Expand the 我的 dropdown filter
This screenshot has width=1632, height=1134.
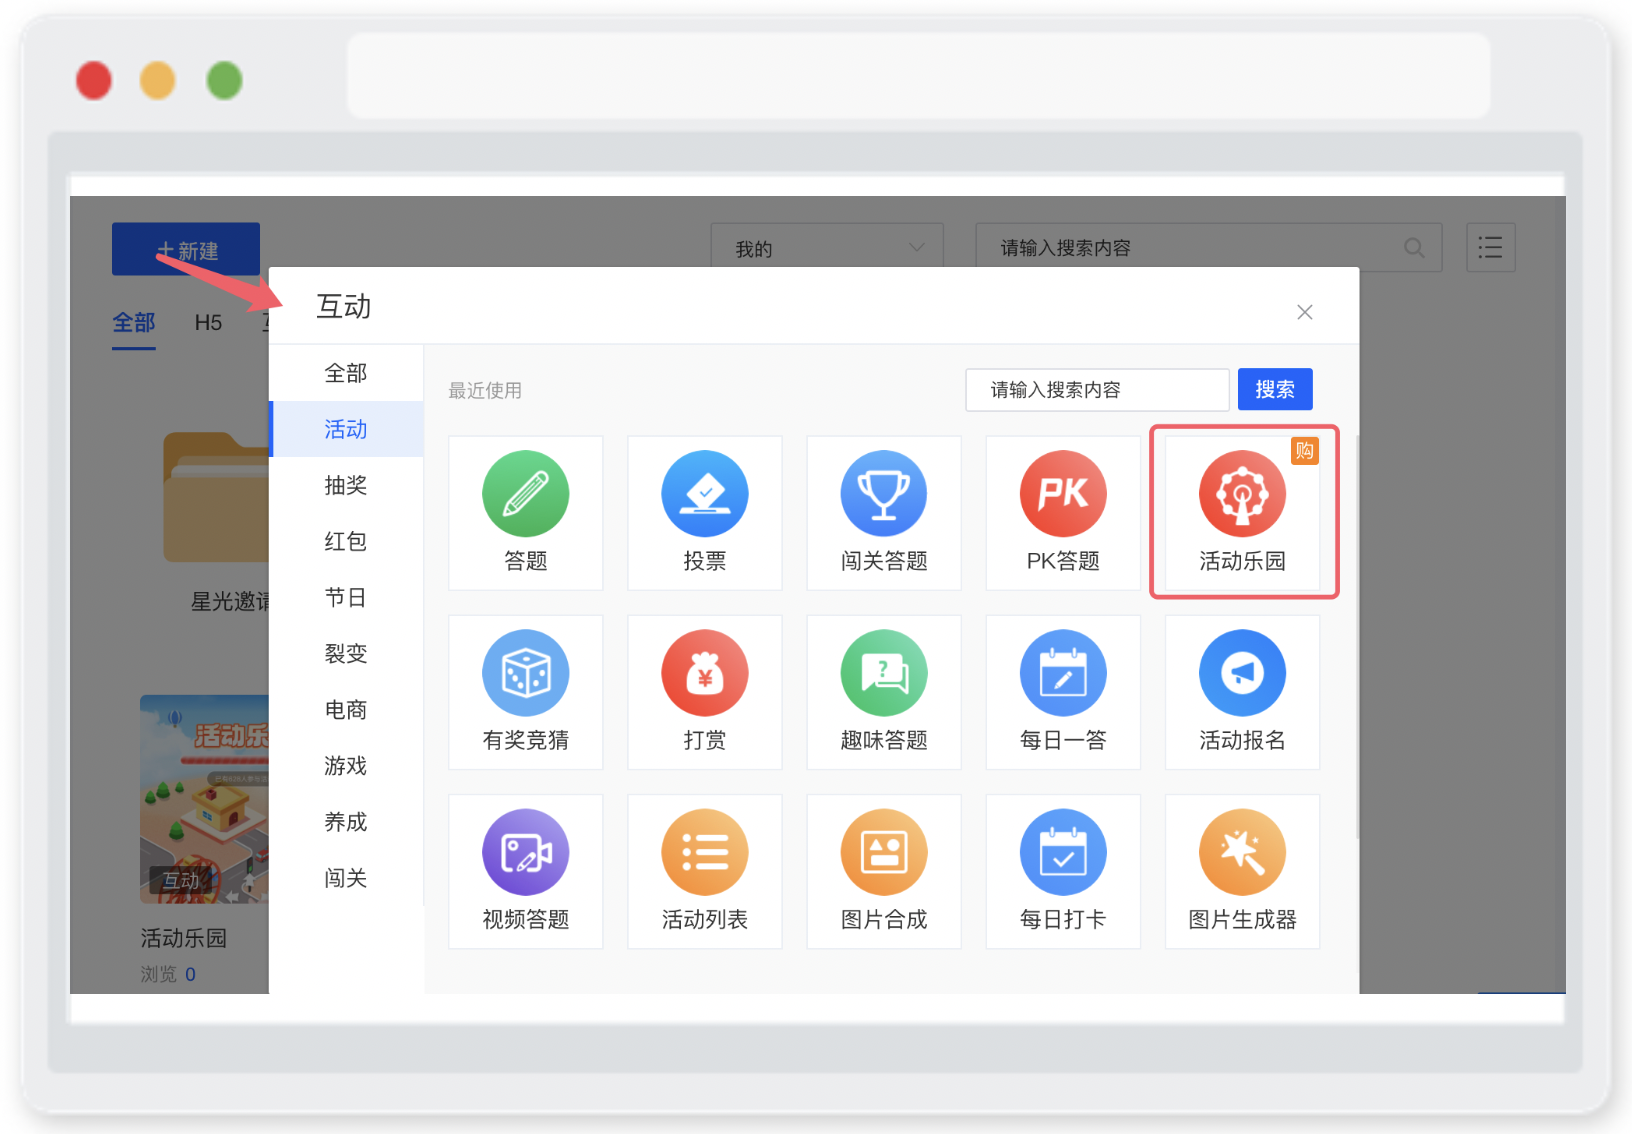(x=827, y=247)
